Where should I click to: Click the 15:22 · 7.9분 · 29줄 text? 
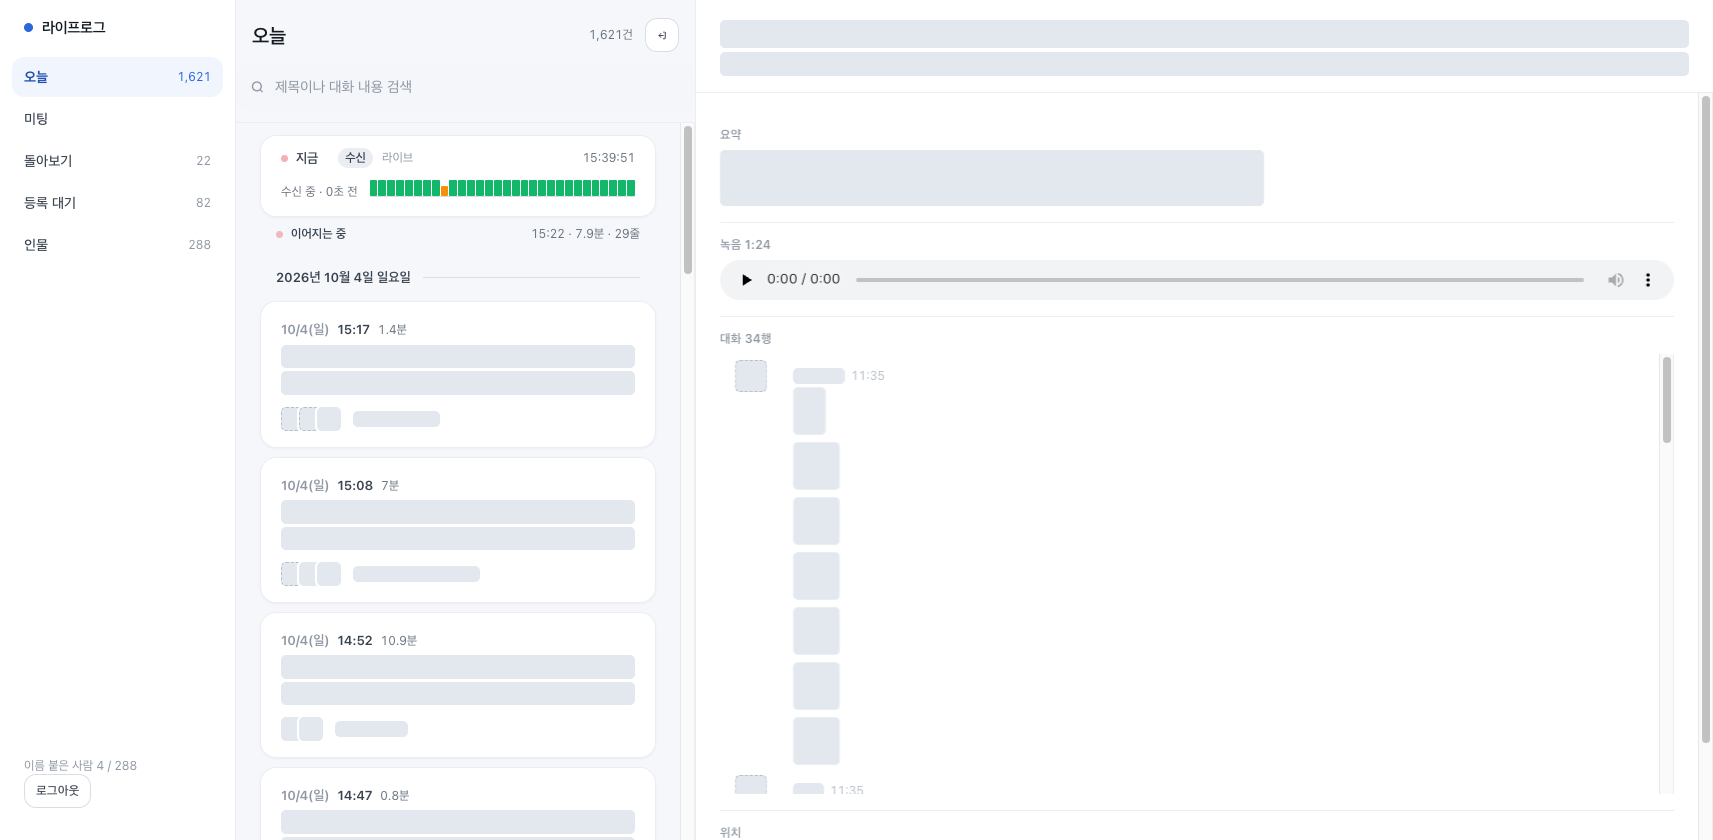[586, 234]
